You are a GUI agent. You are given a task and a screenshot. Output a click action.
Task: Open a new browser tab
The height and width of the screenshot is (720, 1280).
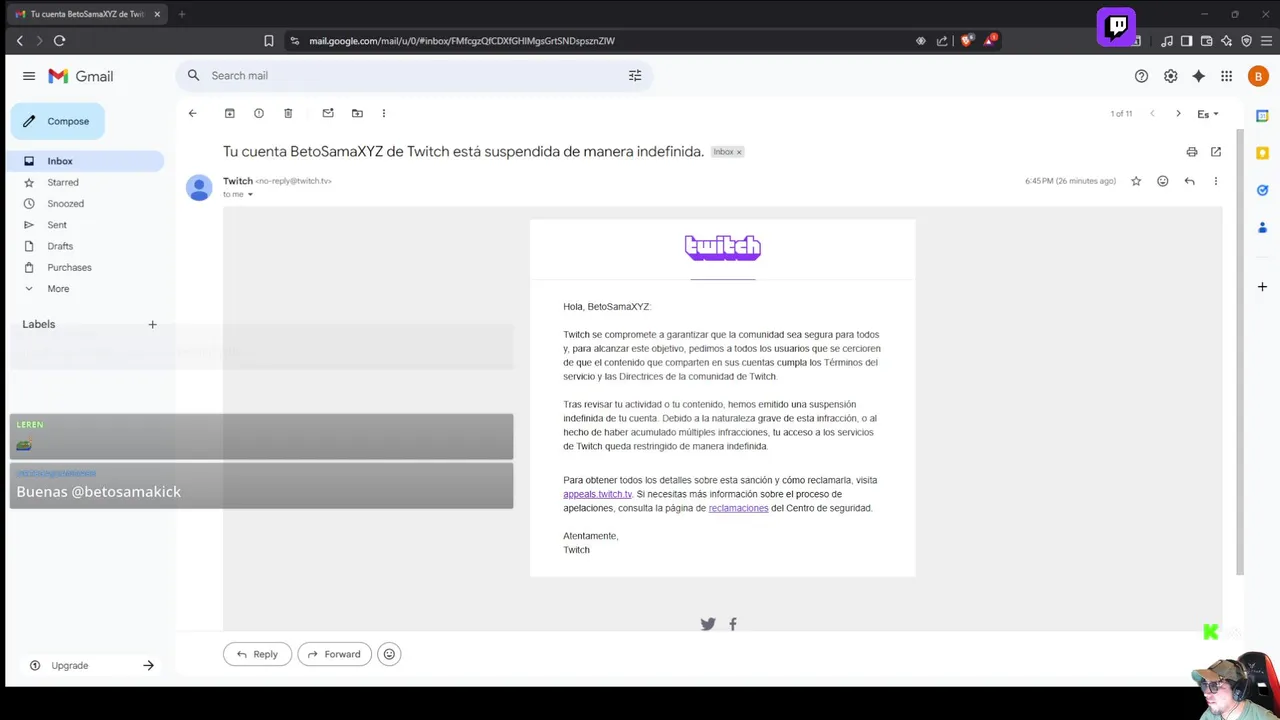tap(182, 14)
